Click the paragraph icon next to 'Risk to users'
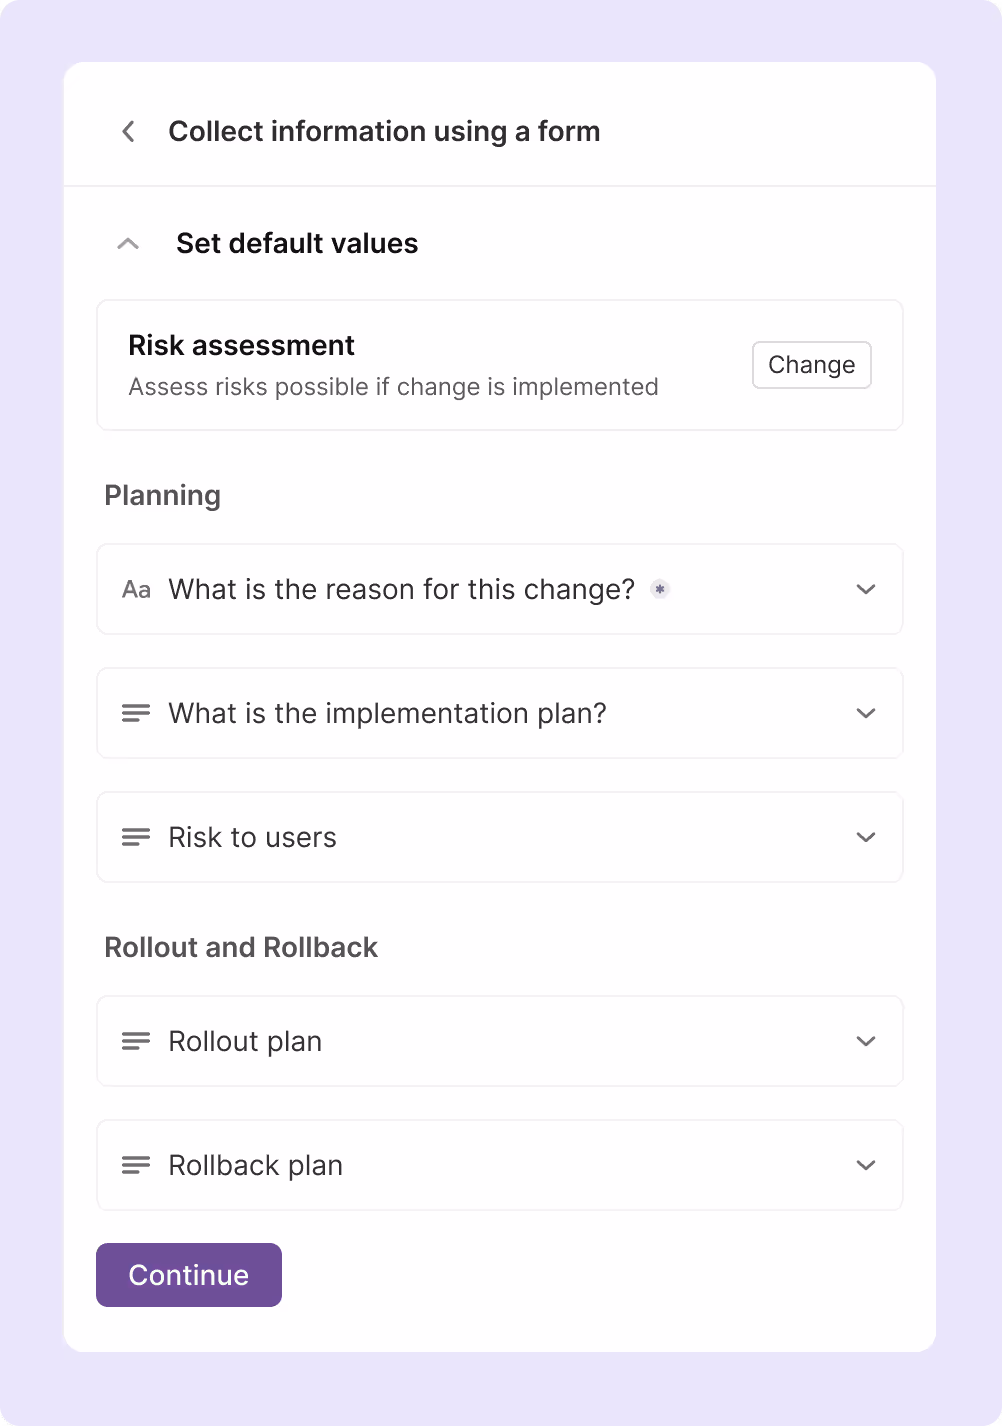Image resolution: width=1002 pixels, height=1426 pixels. (x=135, y=837)
